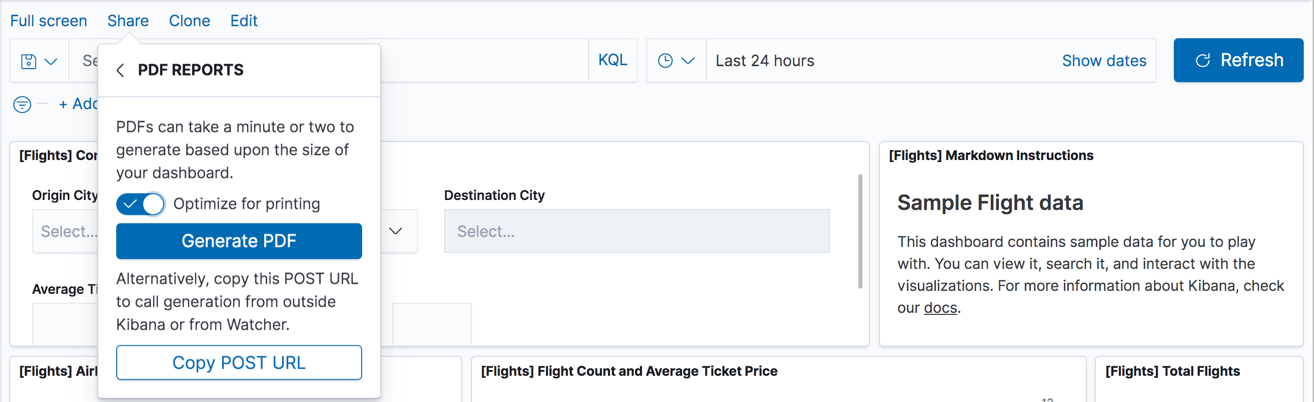The height and width of the screenshot is (402, 1314).
Task: Click the Last 24 hours time range
Action: pos(765,61)
